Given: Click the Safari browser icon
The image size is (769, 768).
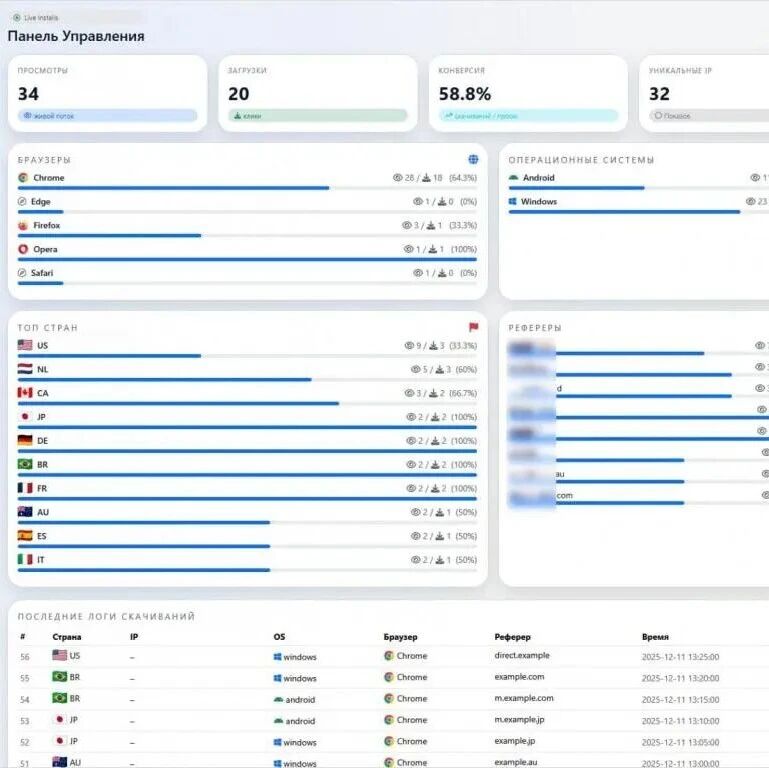Looking at the screenshot, I should click(x=22, y=273).
